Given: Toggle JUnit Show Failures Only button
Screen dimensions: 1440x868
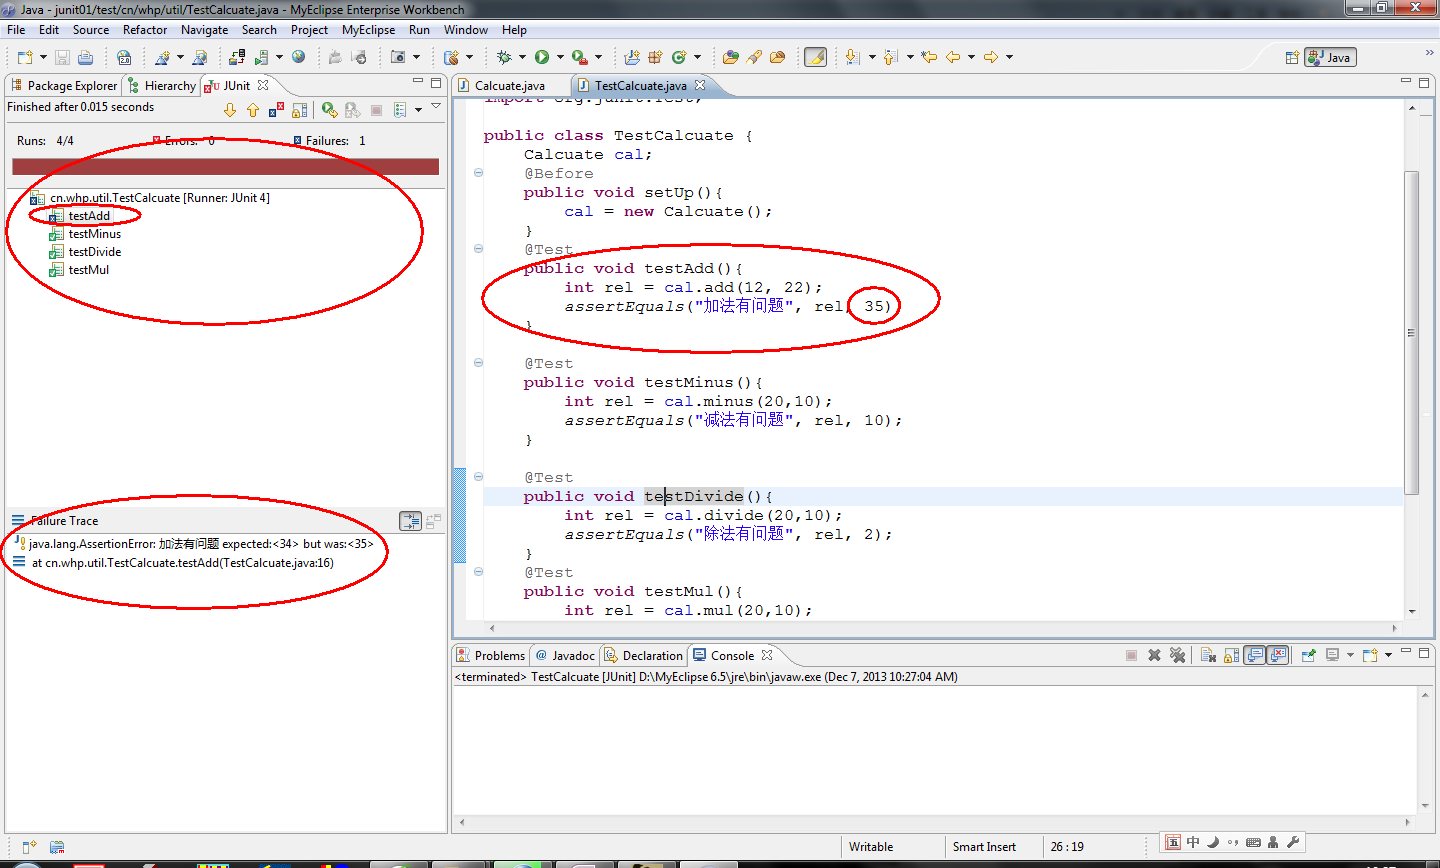Looking at the screenshot, I should coord(276,110).
